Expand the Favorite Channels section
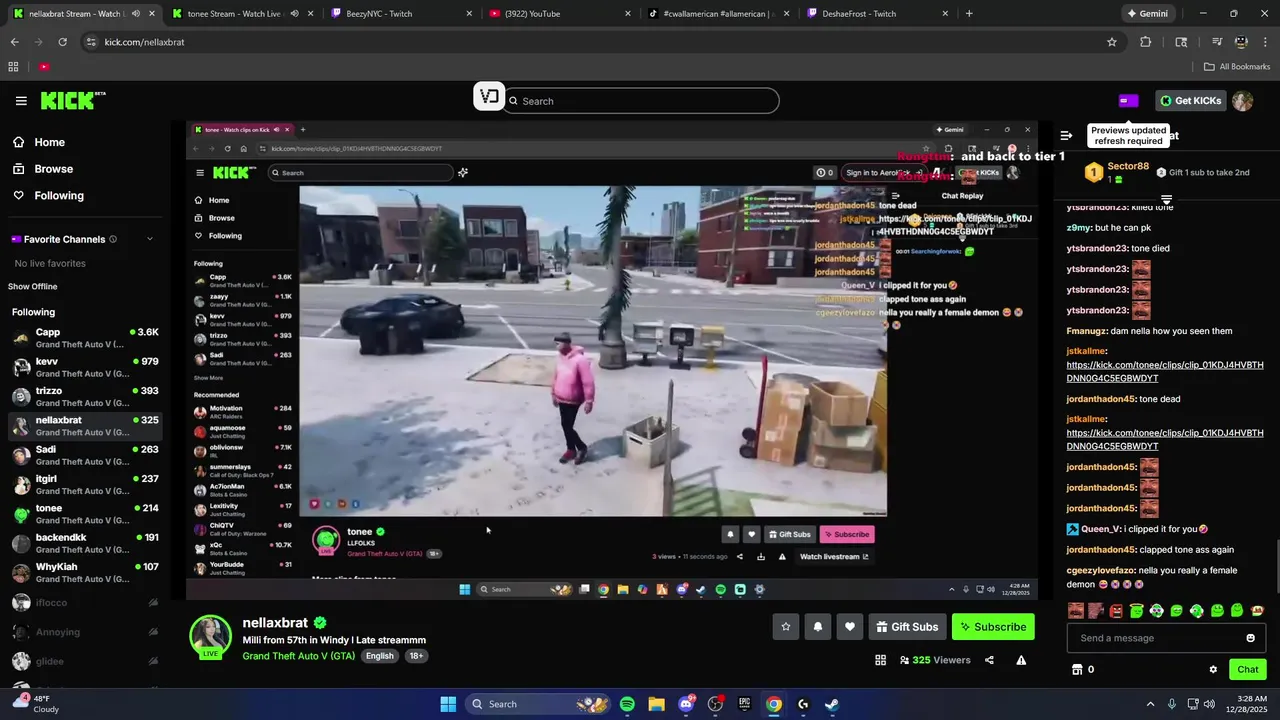Screen dimensions: 1280x720 [150, 239]
